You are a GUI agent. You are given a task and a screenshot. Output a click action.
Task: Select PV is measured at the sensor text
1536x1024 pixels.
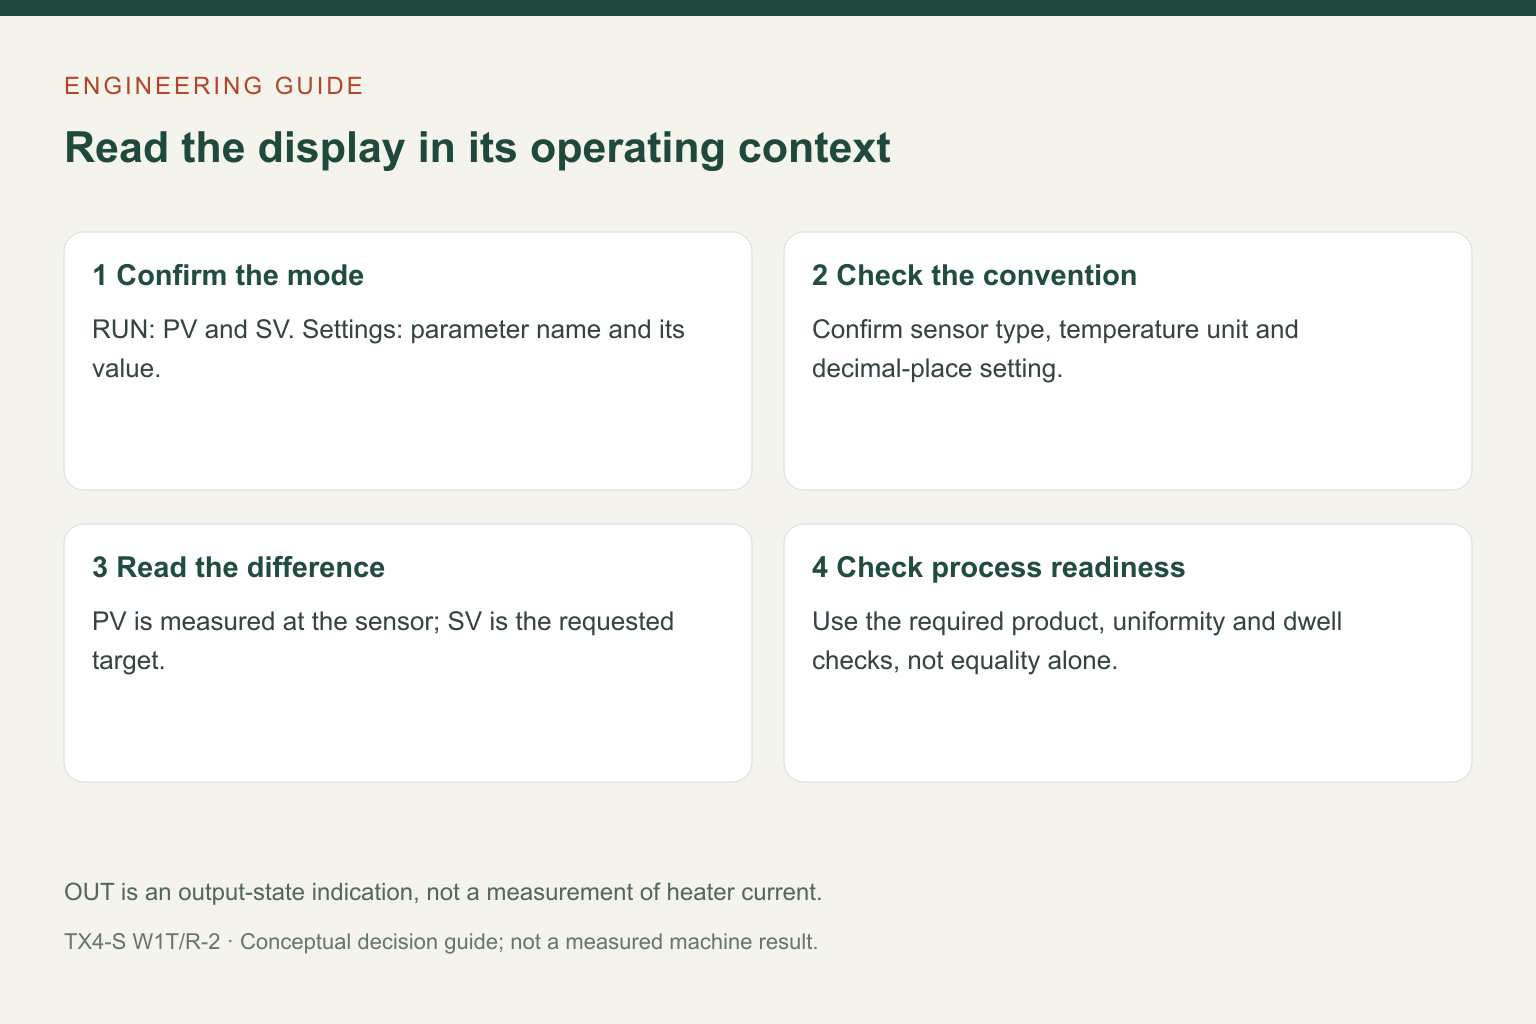coord(383,641)
